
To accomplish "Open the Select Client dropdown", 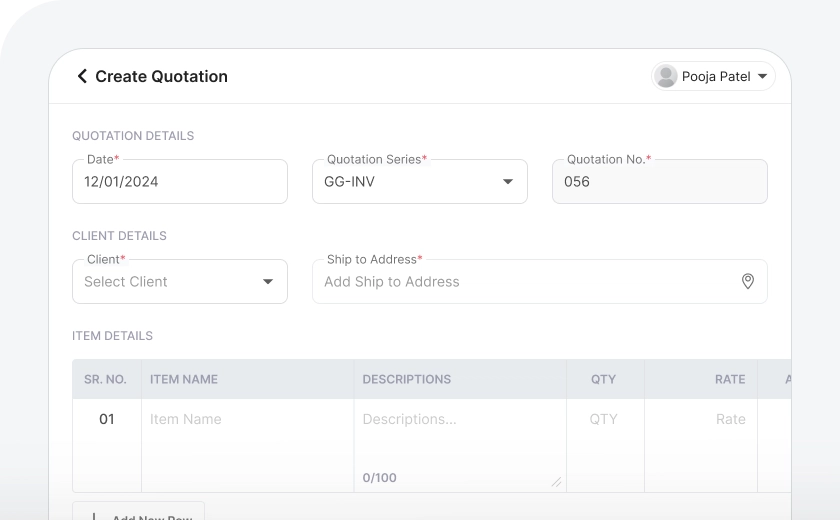I will [180, 282].
